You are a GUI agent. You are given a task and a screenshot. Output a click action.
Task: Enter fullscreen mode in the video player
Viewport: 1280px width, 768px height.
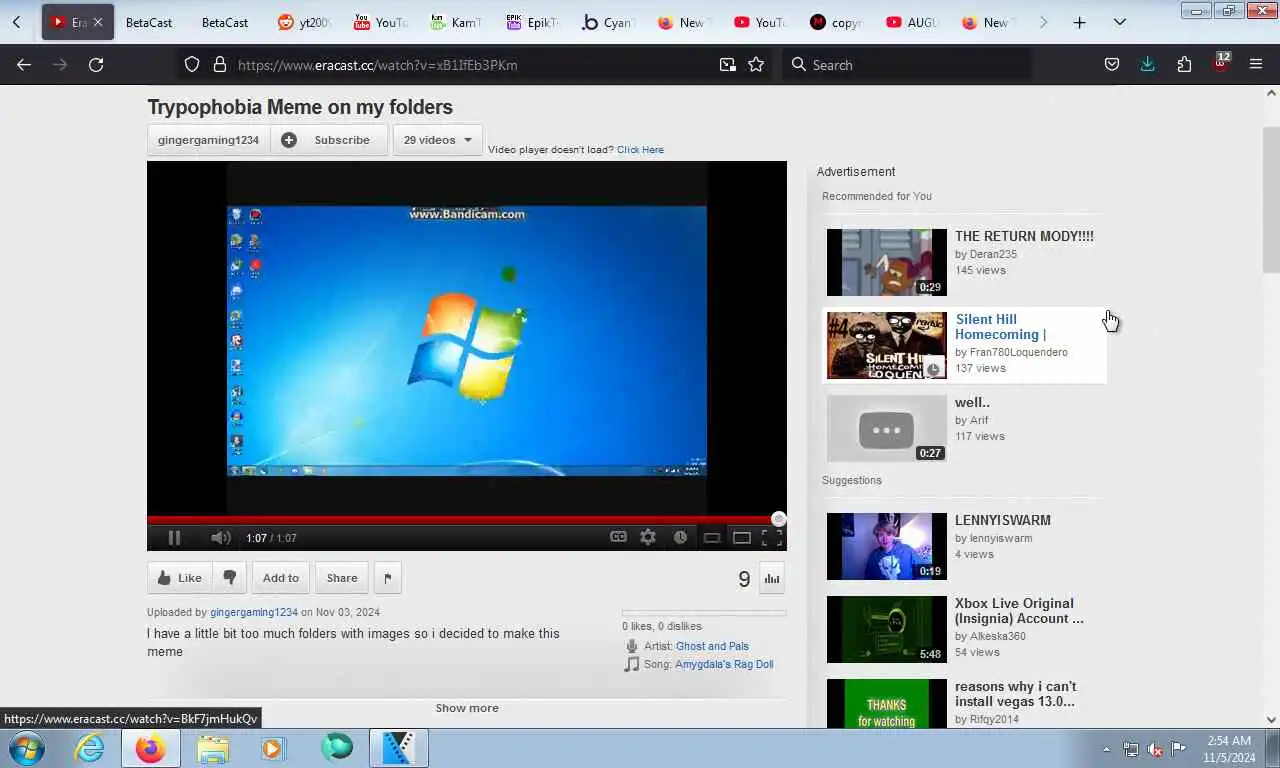771,538
